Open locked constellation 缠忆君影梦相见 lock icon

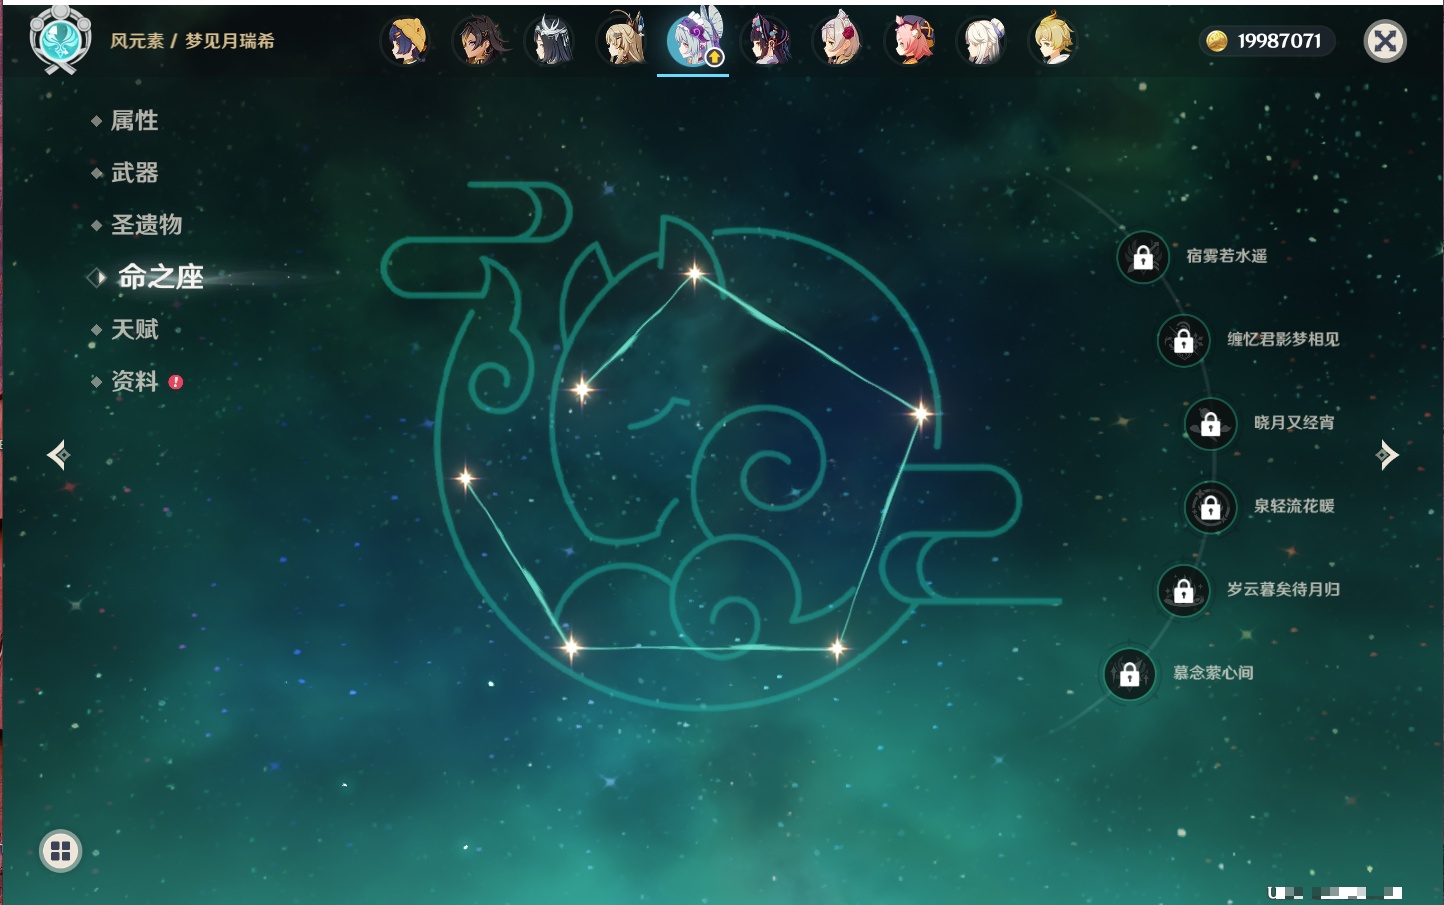[x=1184, y=340]
